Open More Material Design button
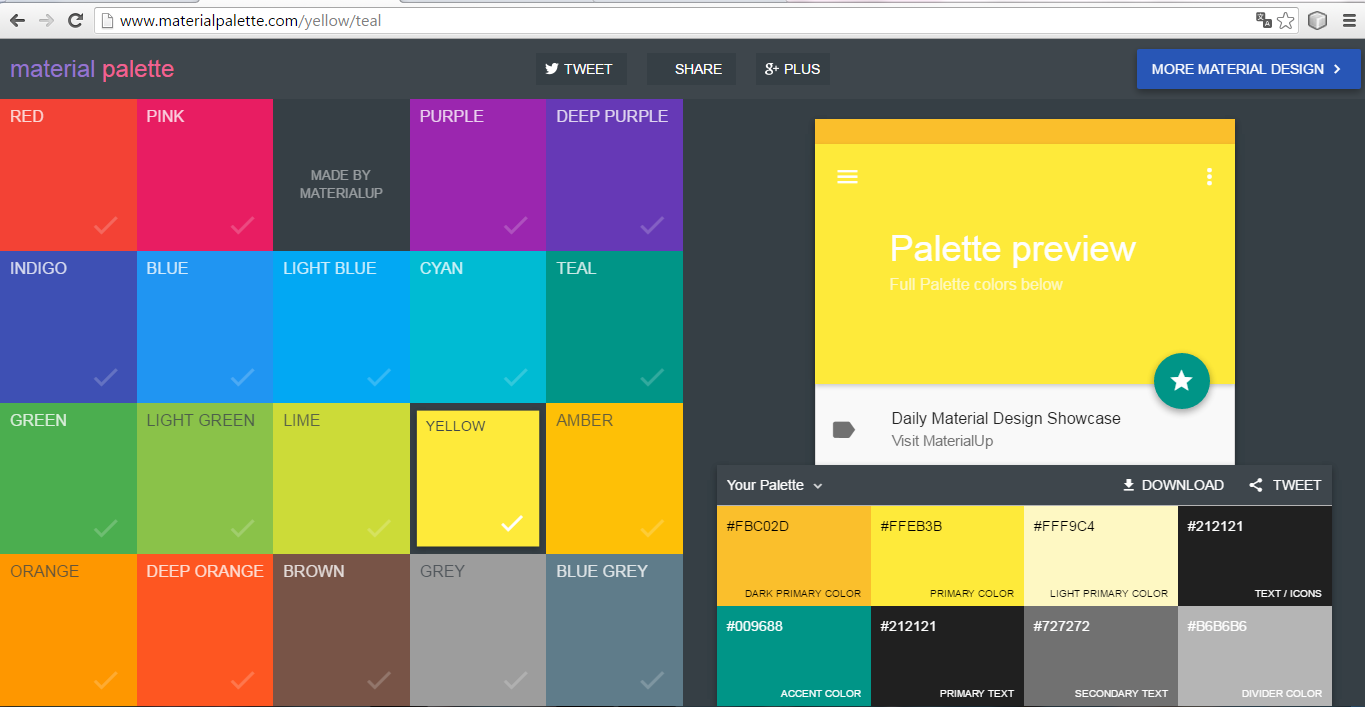The image size is (1365, 707). tap(1248, 69)
